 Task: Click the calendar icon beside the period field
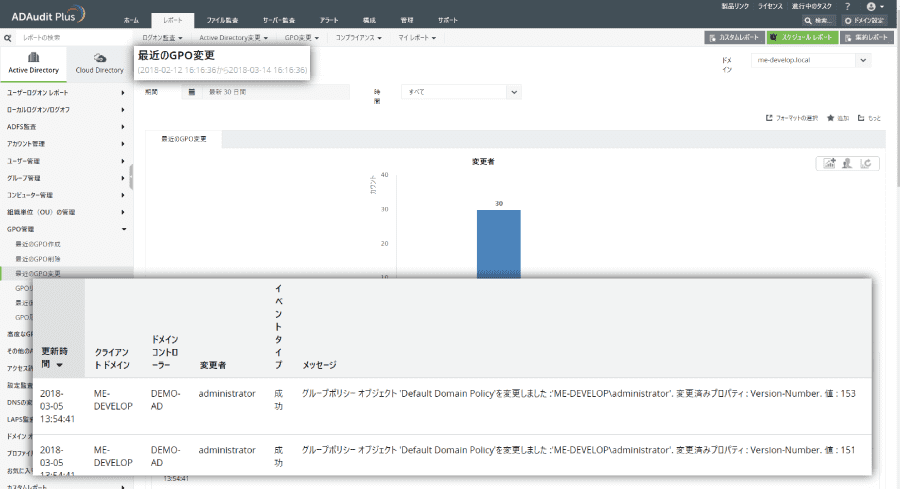[191, 92]
